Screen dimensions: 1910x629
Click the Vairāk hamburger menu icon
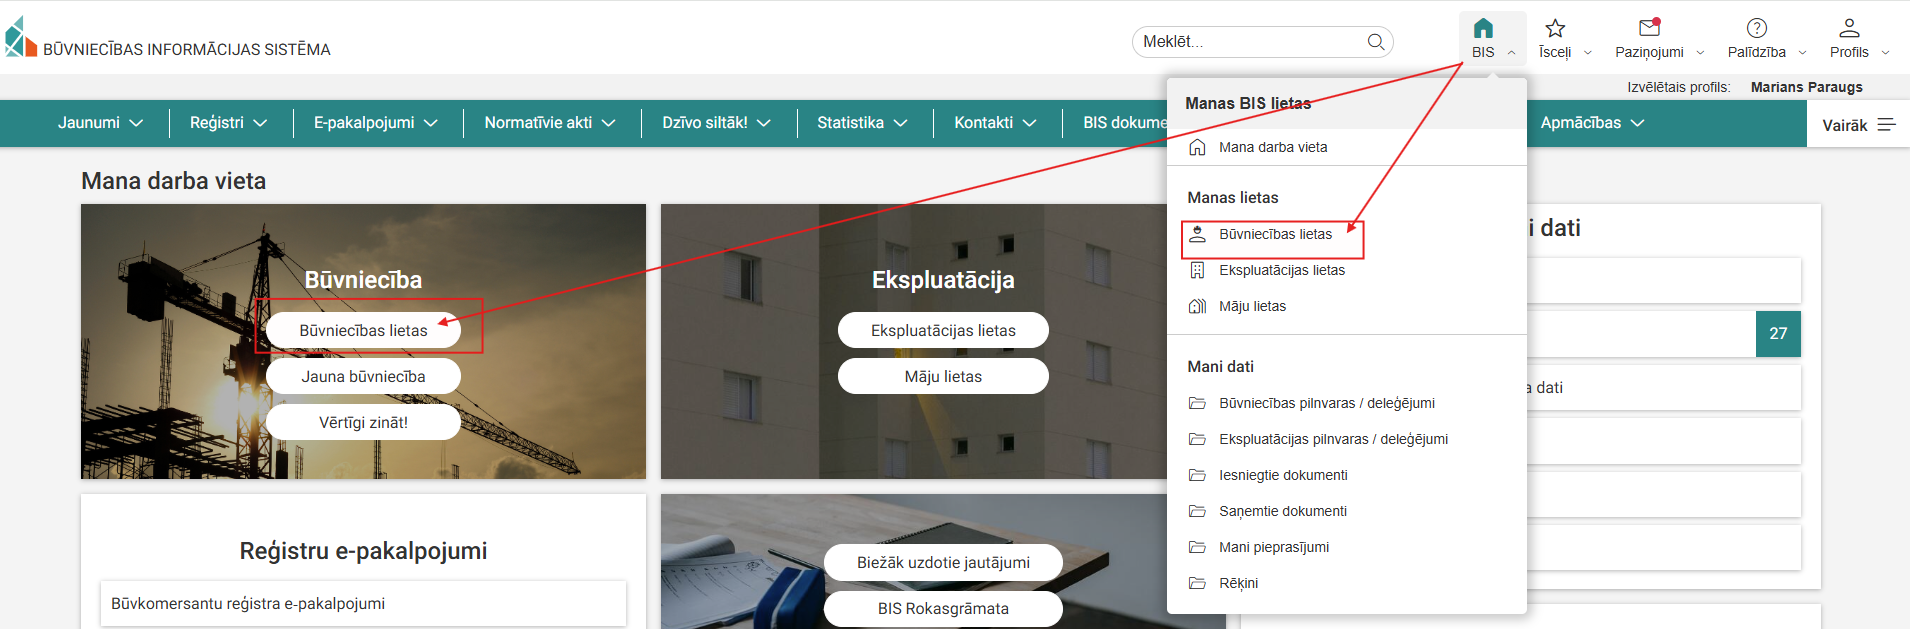click(x=1886, y=125)
